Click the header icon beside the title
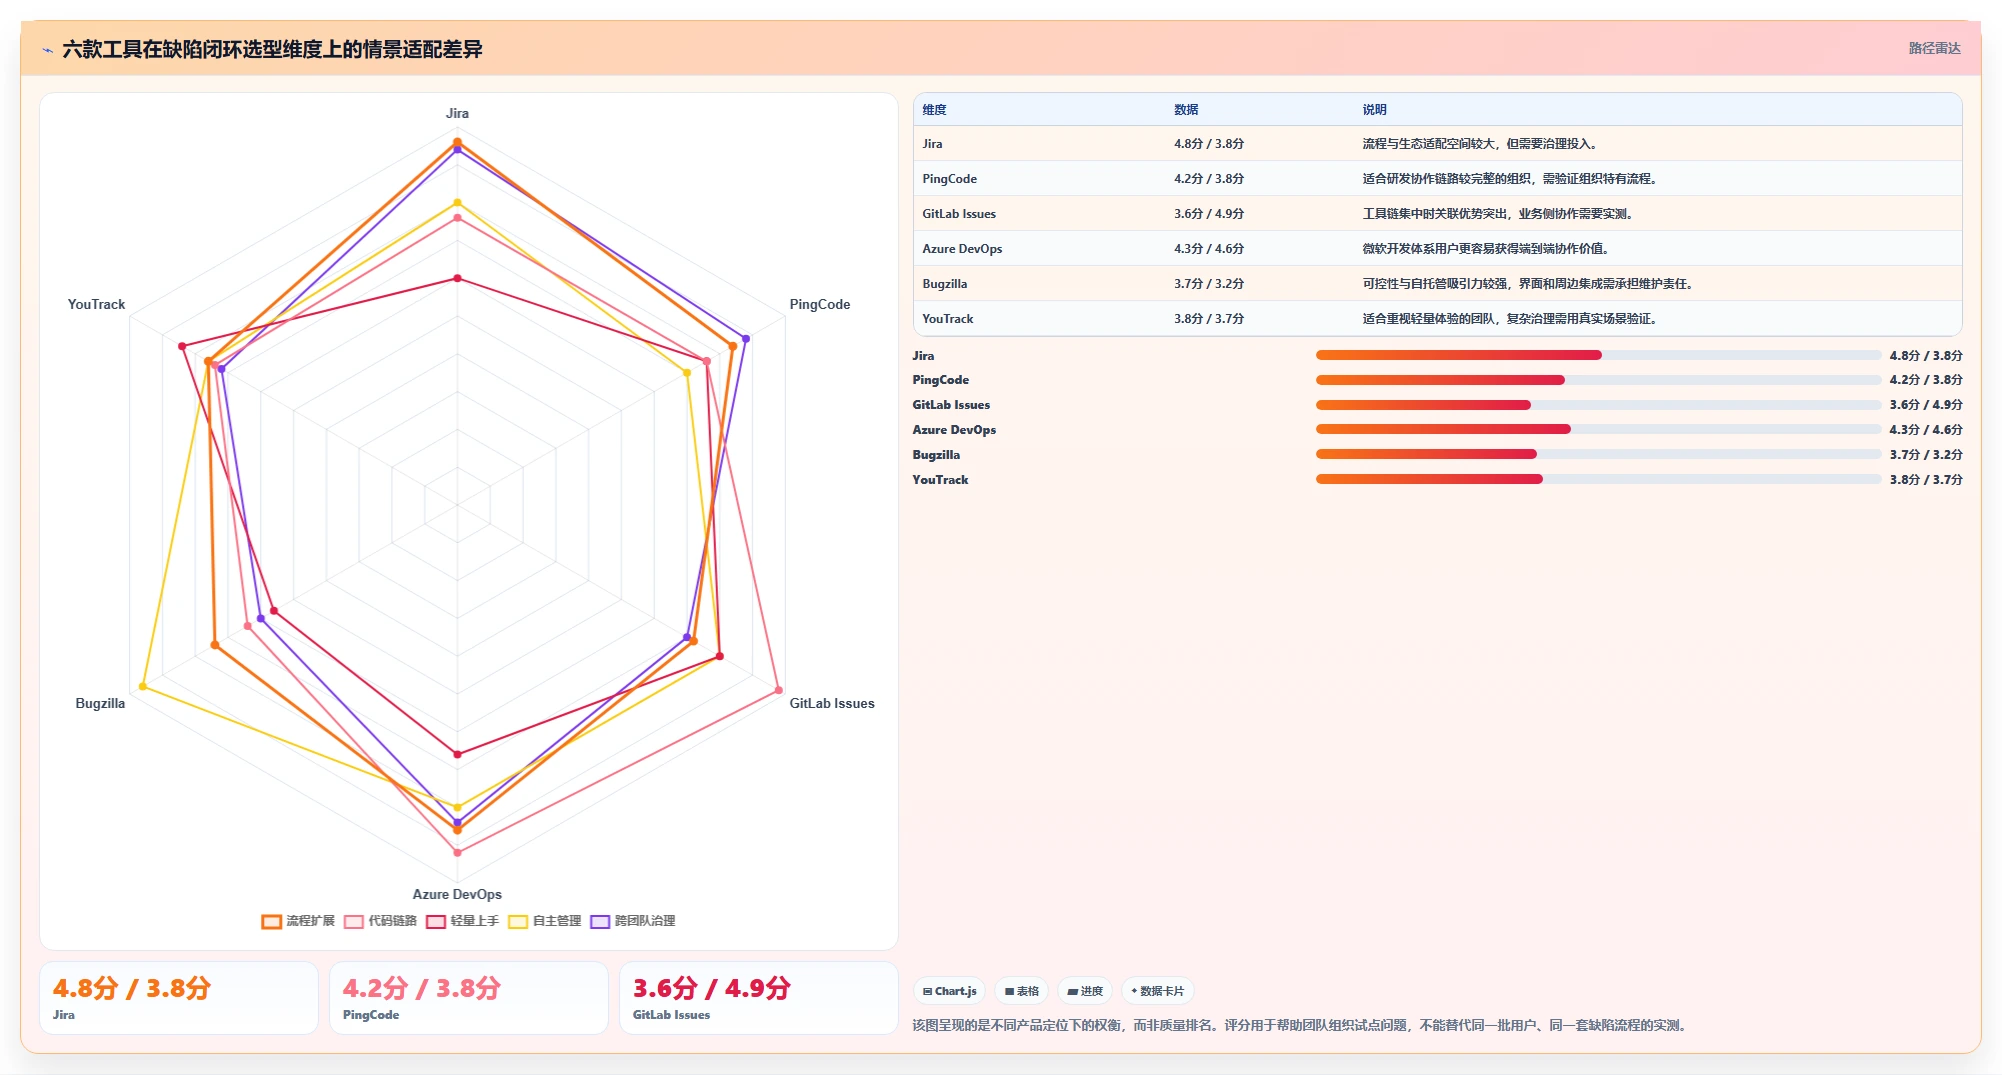Image resolution: width=2002 pixels, height=1075 pixels. tap(47, 50)
